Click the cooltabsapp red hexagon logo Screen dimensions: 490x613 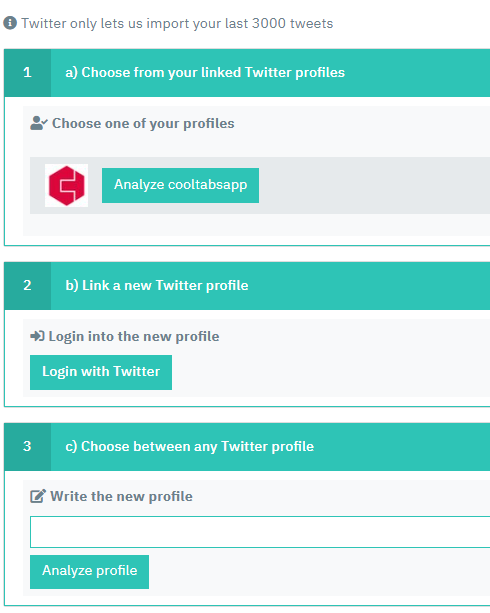click(66, 185)
